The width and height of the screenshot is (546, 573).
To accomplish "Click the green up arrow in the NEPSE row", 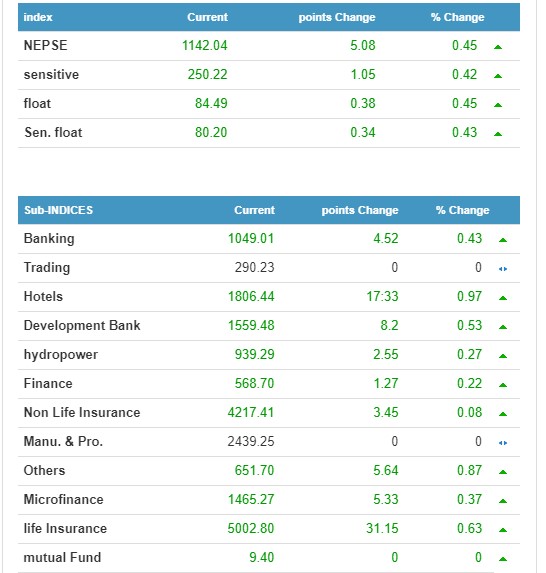I will click(498, 47).
